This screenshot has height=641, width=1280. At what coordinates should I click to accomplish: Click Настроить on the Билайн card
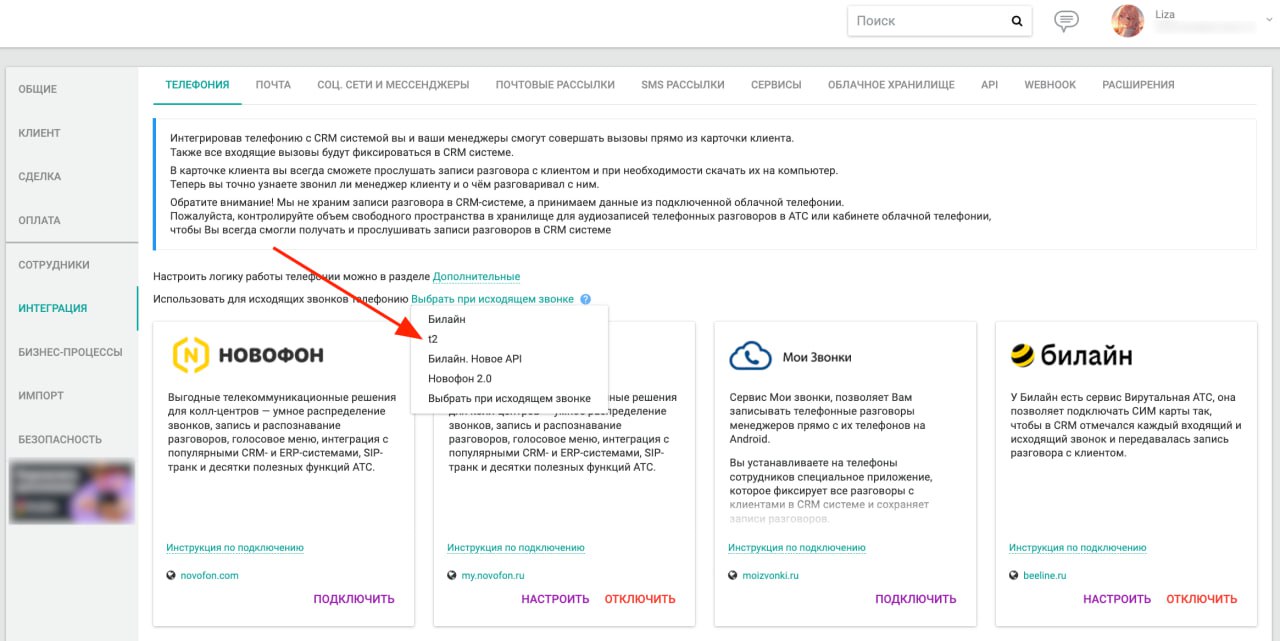click(x=1117, y=599)
